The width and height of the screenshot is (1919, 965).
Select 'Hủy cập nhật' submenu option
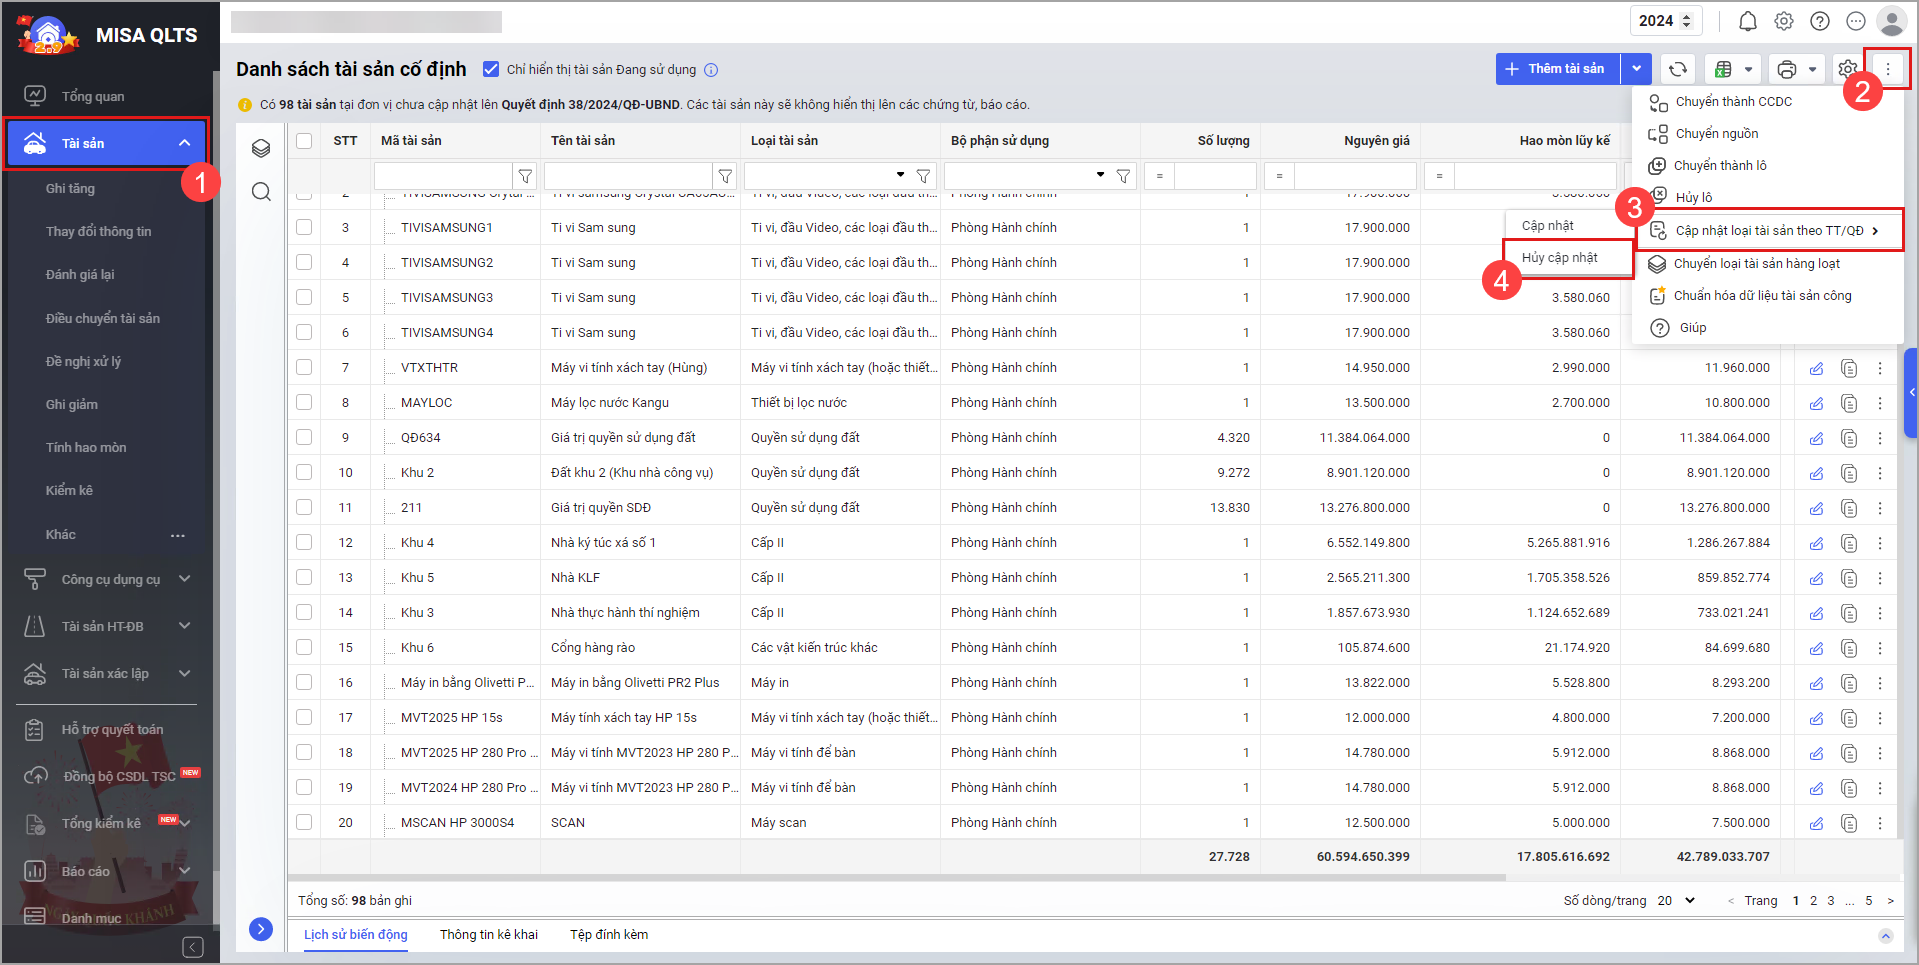tap(1560, 258)
